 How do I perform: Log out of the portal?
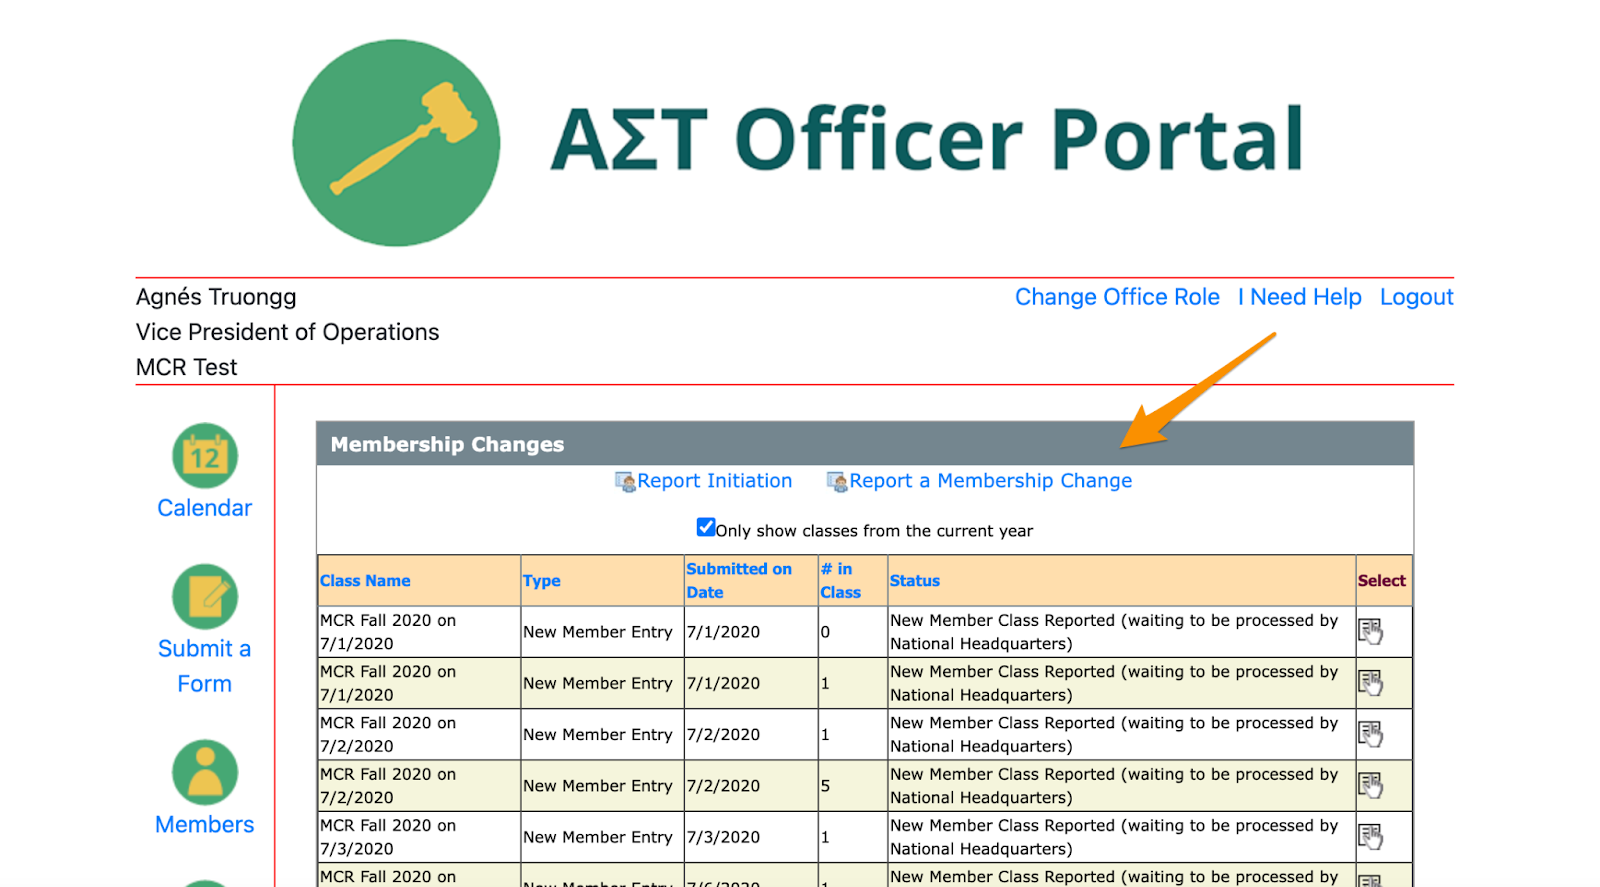pos(1417,297)
